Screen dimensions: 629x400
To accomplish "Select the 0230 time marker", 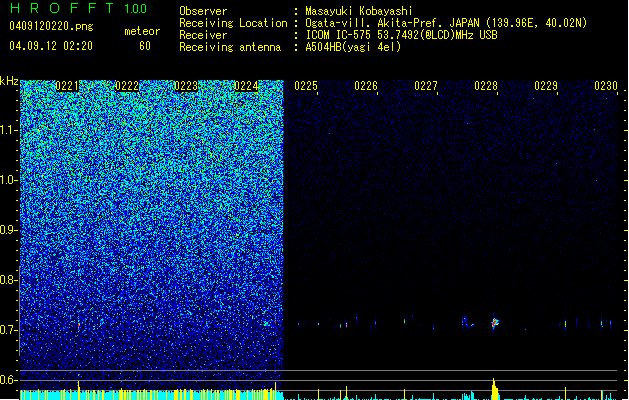I will tap(606, 86).
